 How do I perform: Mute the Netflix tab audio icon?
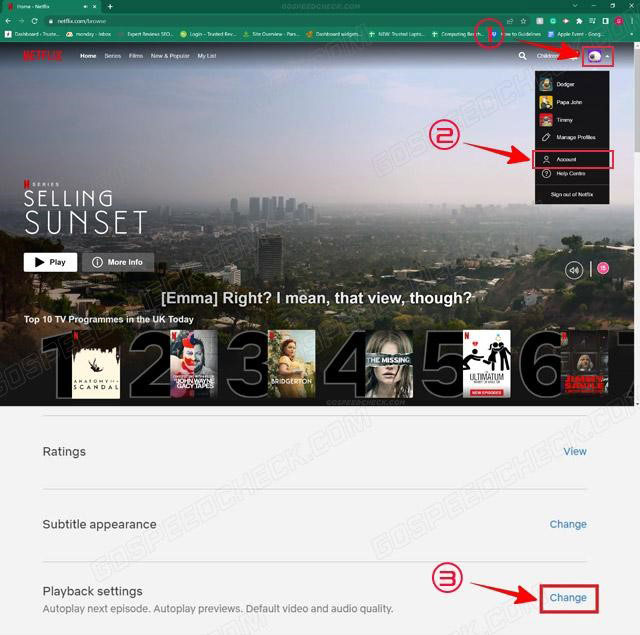85,7
